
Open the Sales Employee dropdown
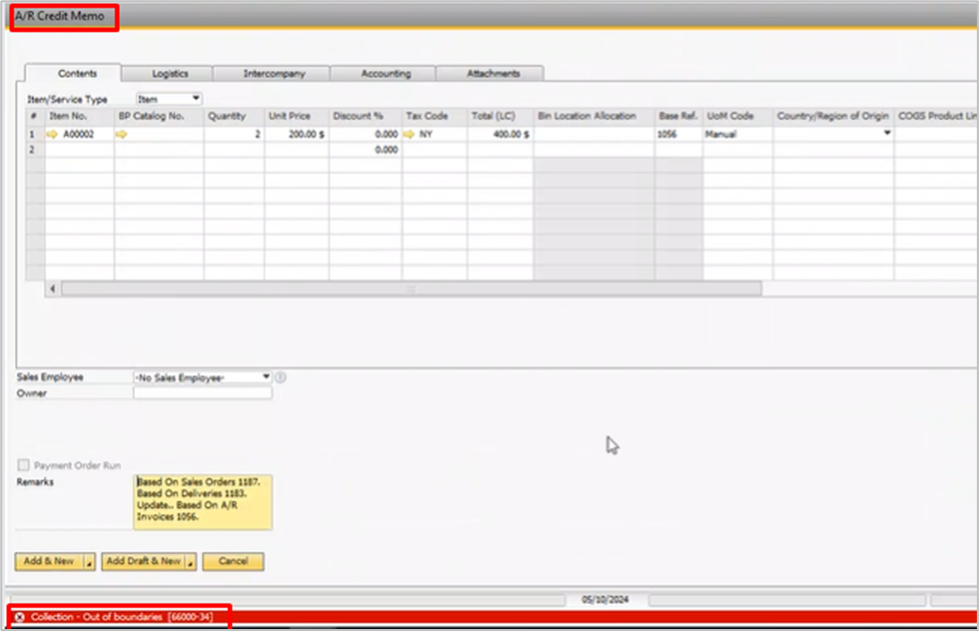click(x=266, y=377)
